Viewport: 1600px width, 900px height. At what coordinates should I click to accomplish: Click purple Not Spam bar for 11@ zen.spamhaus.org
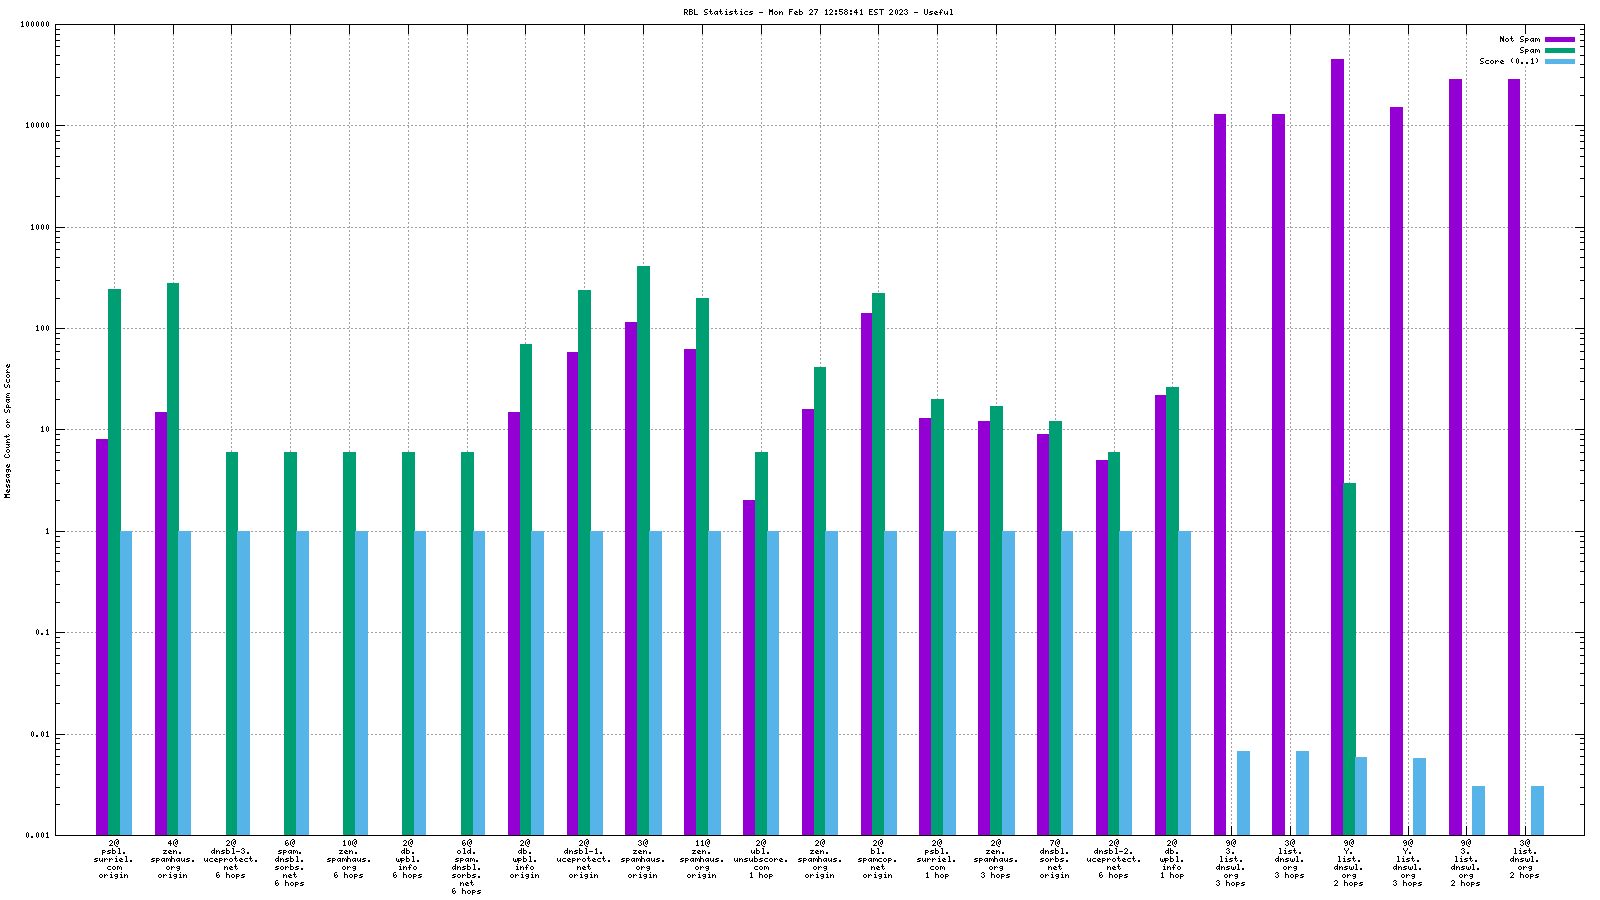[690, 592]
